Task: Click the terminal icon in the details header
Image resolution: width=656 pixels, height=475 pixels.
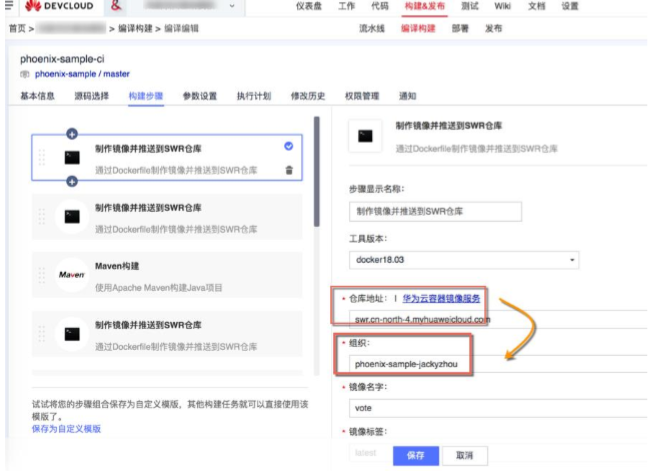Action: tap(365, 136)
